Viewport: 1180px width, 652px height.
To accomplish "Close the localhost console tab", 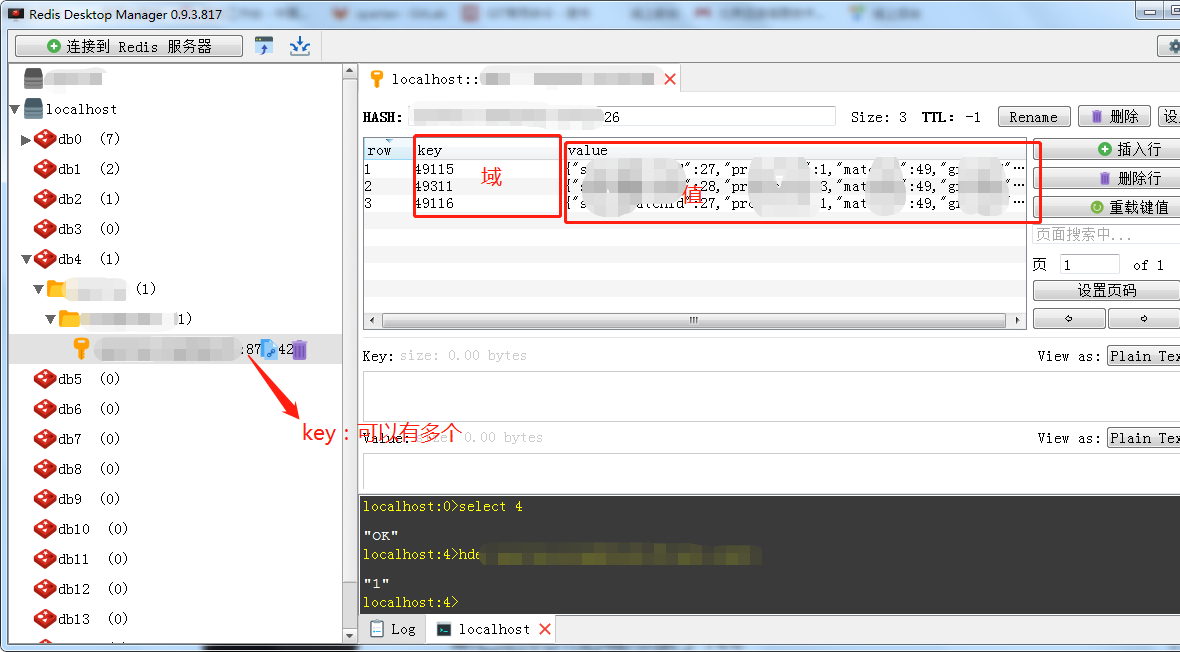I will (x=545, y=629).
